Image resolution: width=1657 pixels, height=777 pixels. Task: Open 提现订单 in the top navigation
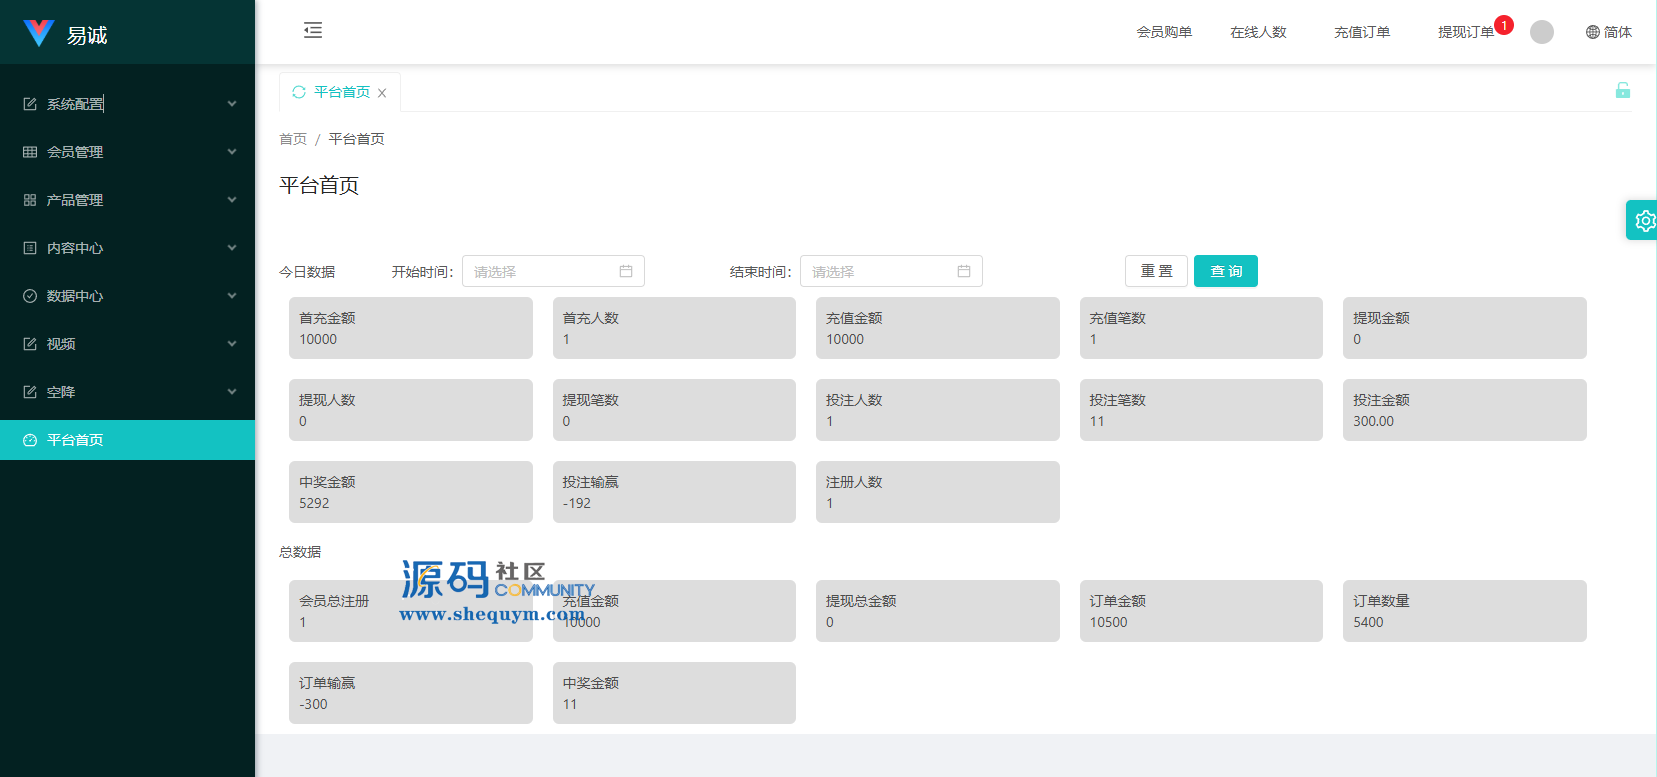pyautogui.click(x=1465, y=32)
